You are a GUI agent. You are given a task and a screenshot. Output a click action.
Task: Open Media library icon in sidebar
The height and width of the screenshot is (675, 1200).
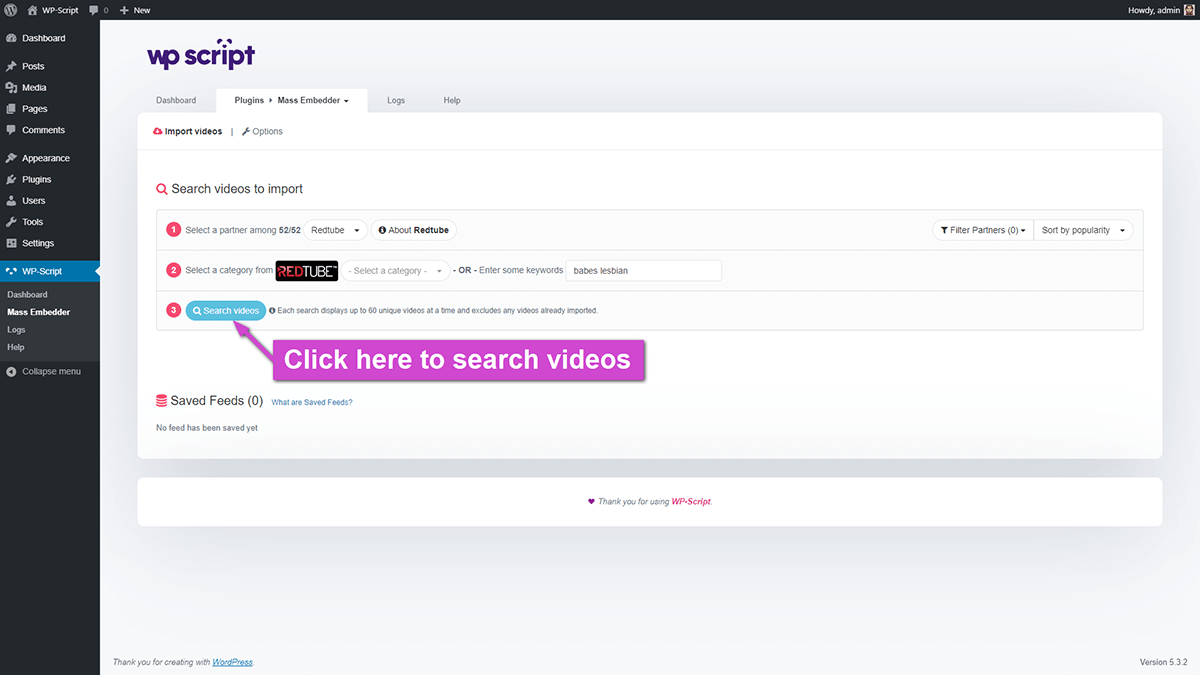coord(11,88)
